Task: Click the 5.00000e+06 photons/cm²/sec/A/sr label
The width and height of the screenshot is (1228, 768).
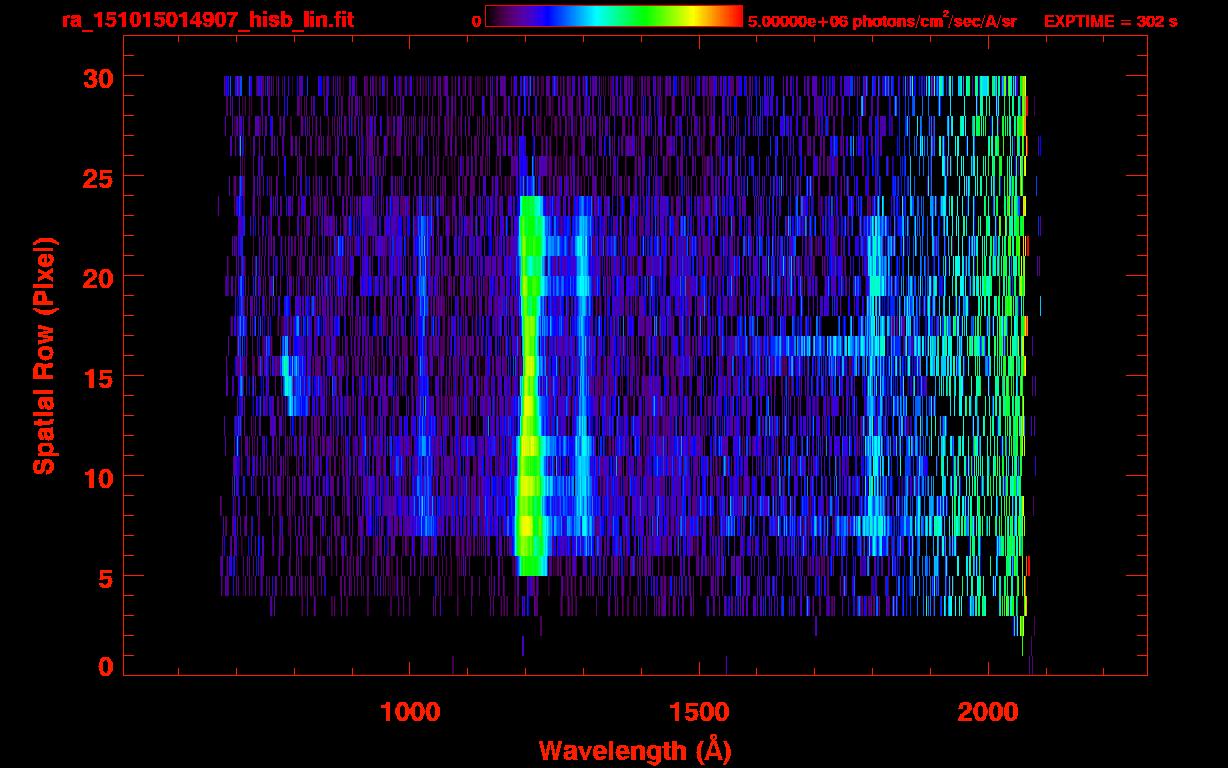Action: [x=882, y=20]
